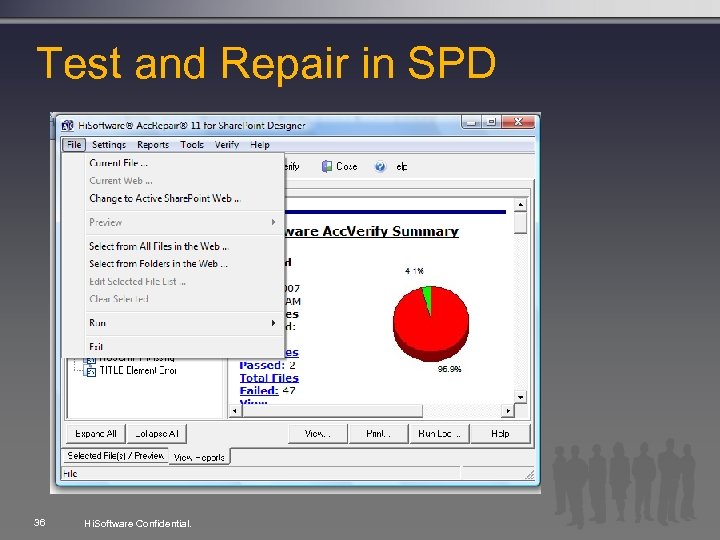Click the Print... button

pyautogui.click(x=378, y=433)
